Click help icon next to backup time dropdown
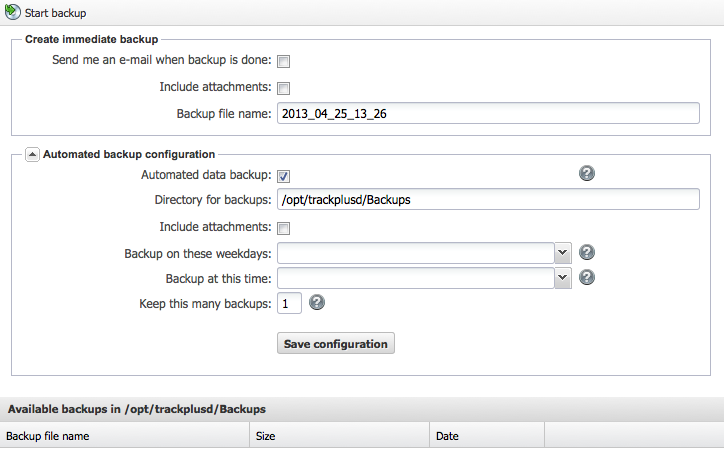Viewport: 724px width, 463px height. [x=587, y=277]
